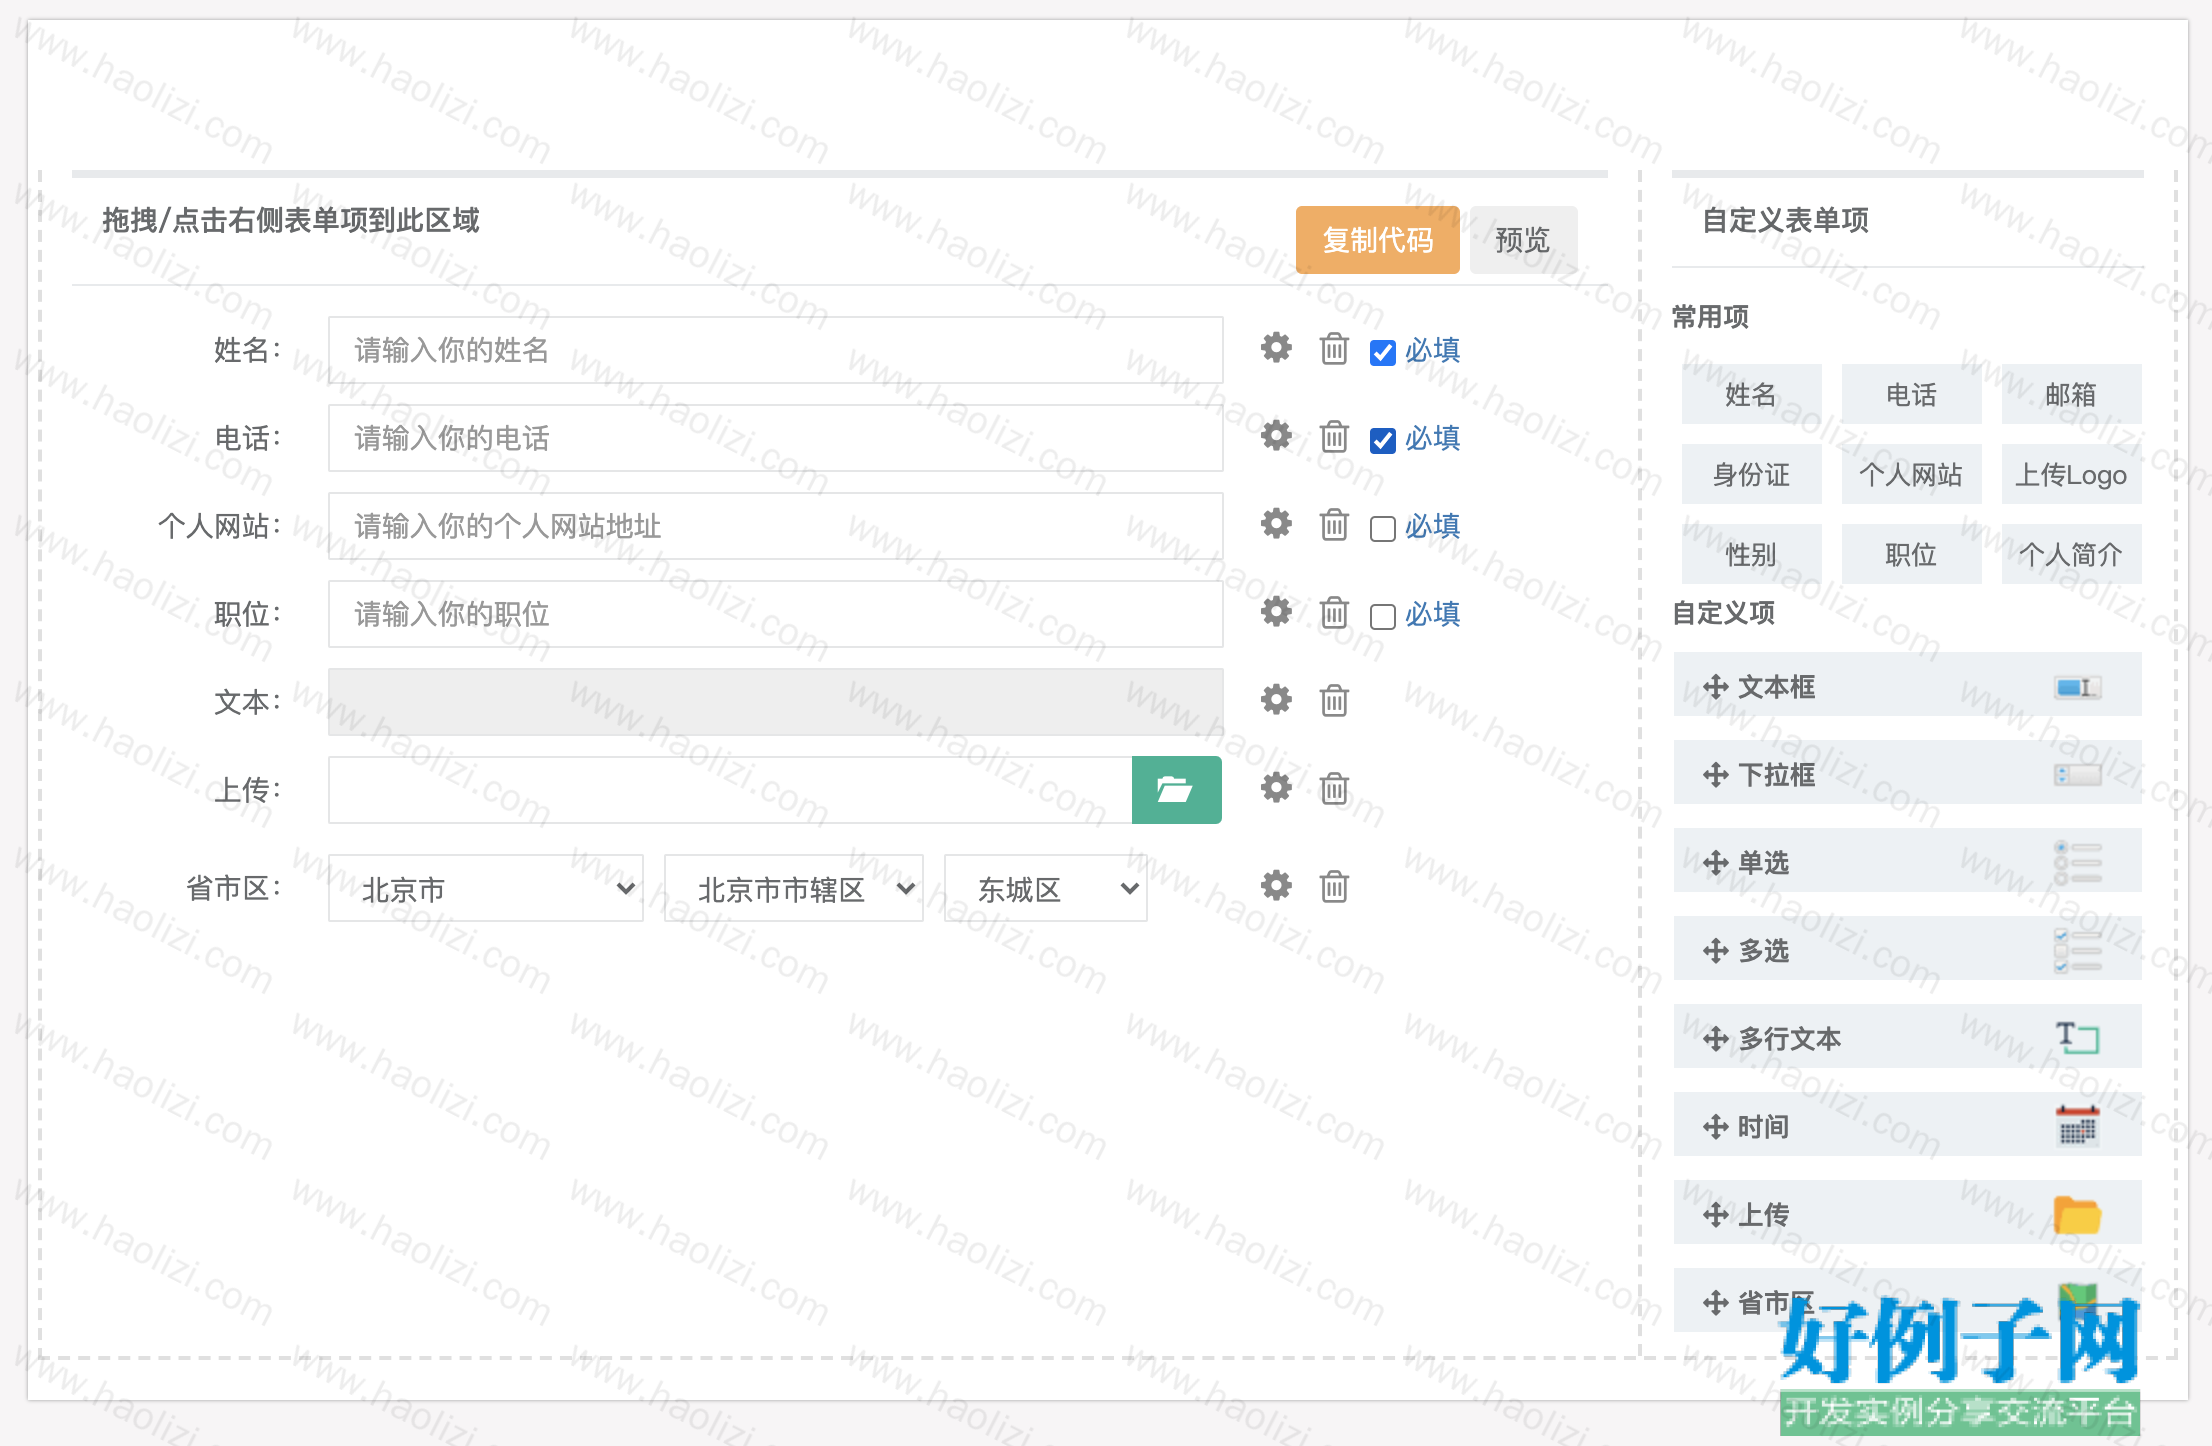Add the 职位 common item
The image size is (2212, 1446).
click(1911, 554)
